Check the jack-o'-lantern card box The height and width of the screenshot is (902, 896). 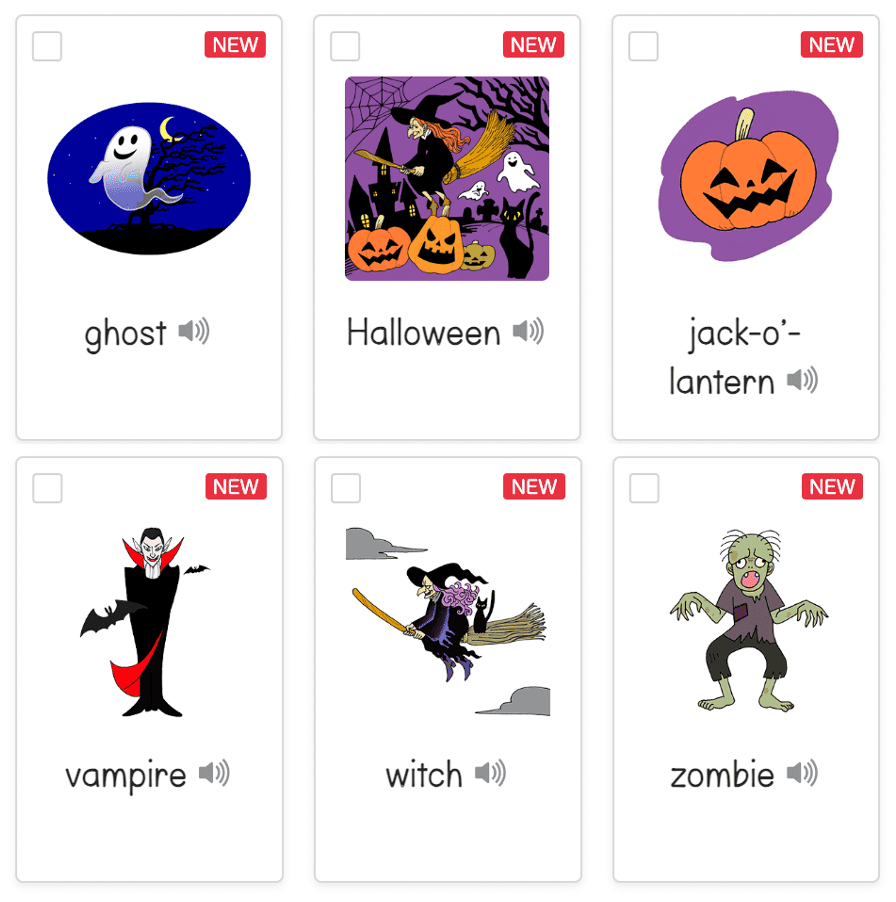[644, 46]
